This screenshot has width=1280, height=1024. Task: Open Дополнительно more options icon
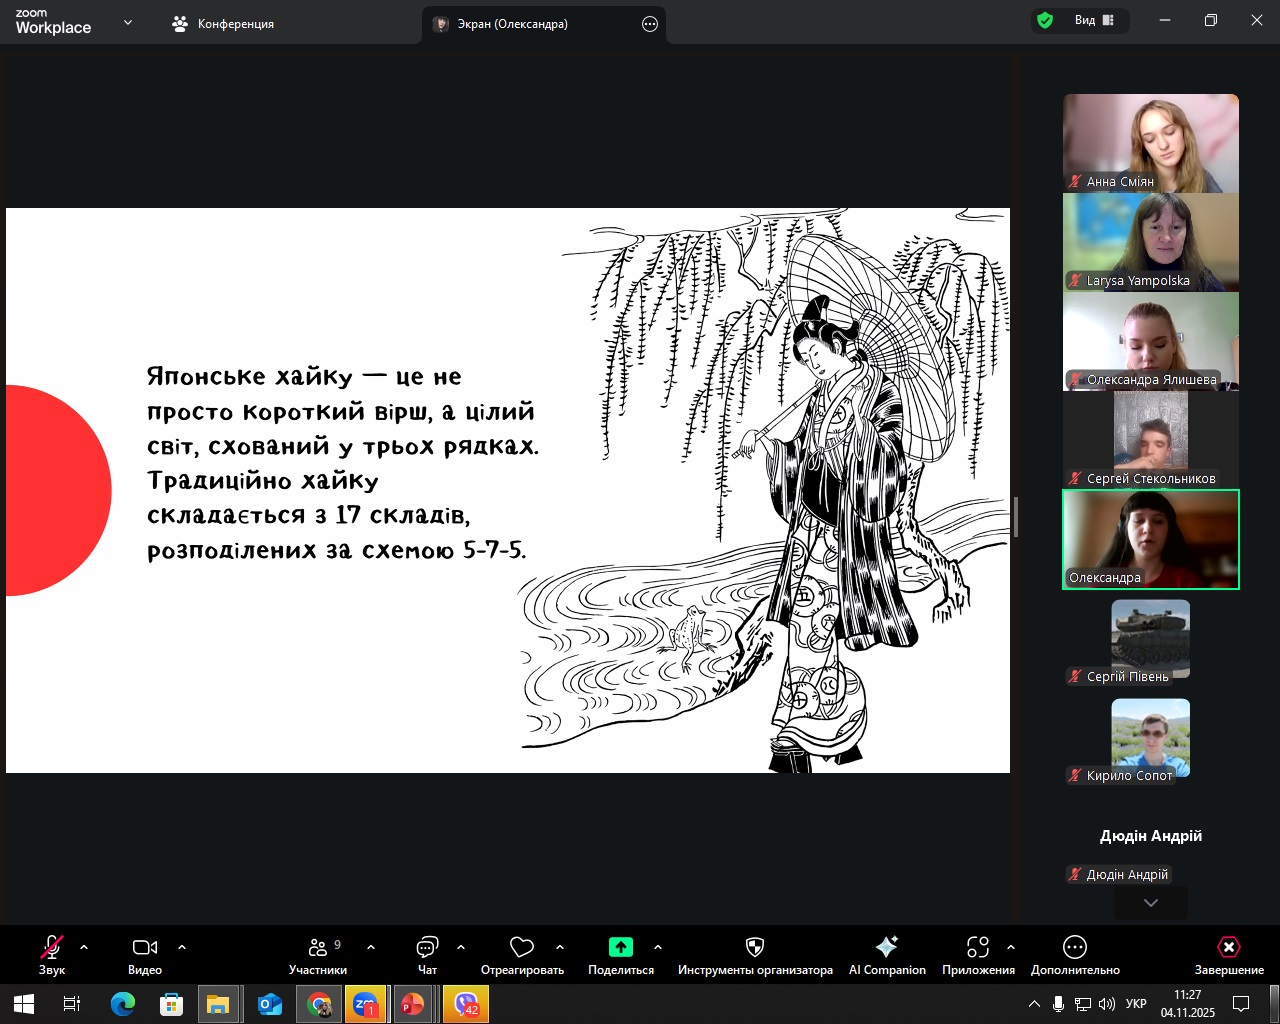point(1075,948)
